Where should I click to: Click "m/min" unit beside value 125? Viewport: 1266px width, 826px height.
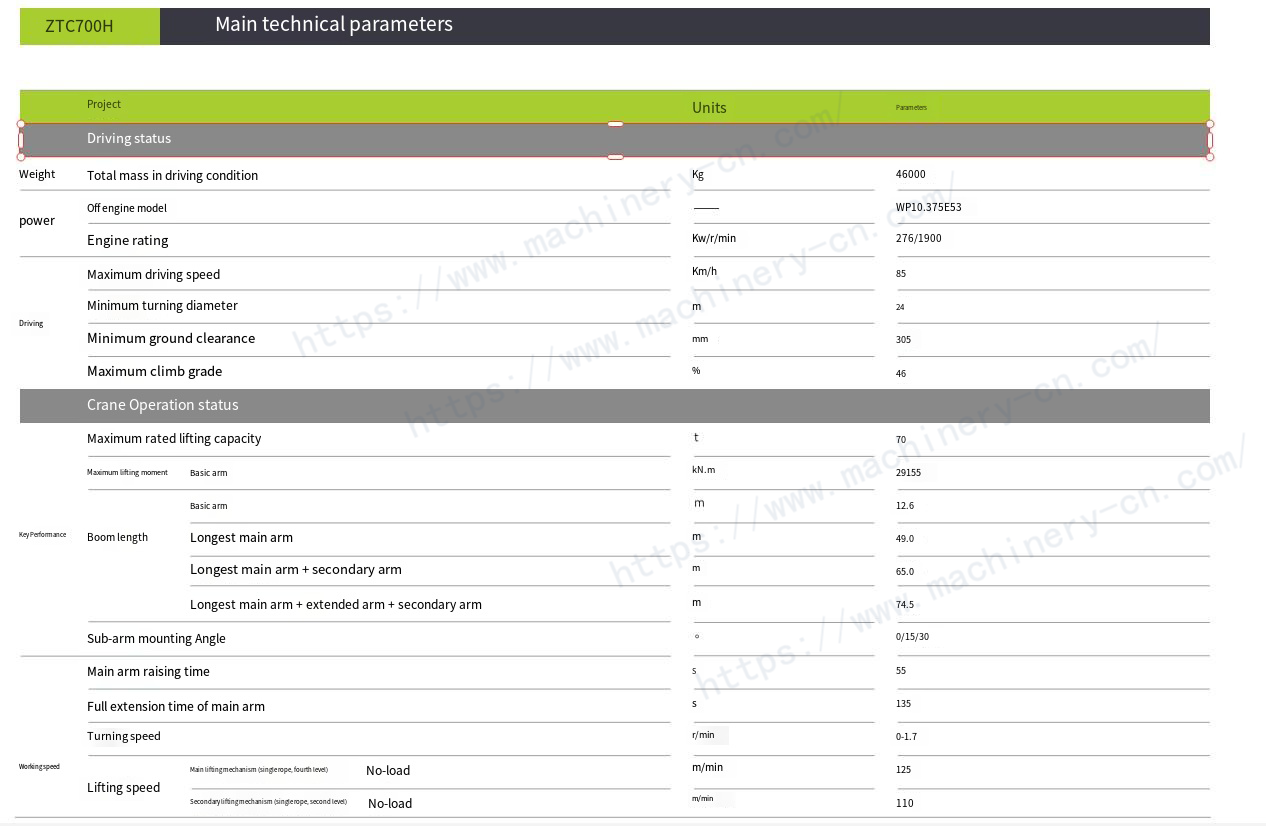707,767
